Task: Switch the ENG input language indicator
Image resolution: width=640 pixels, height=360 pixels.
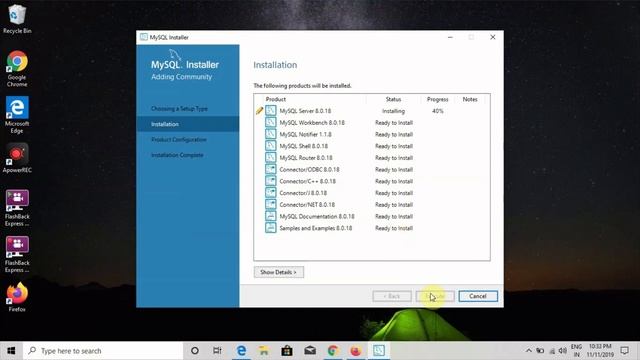Action: (576, 351)
